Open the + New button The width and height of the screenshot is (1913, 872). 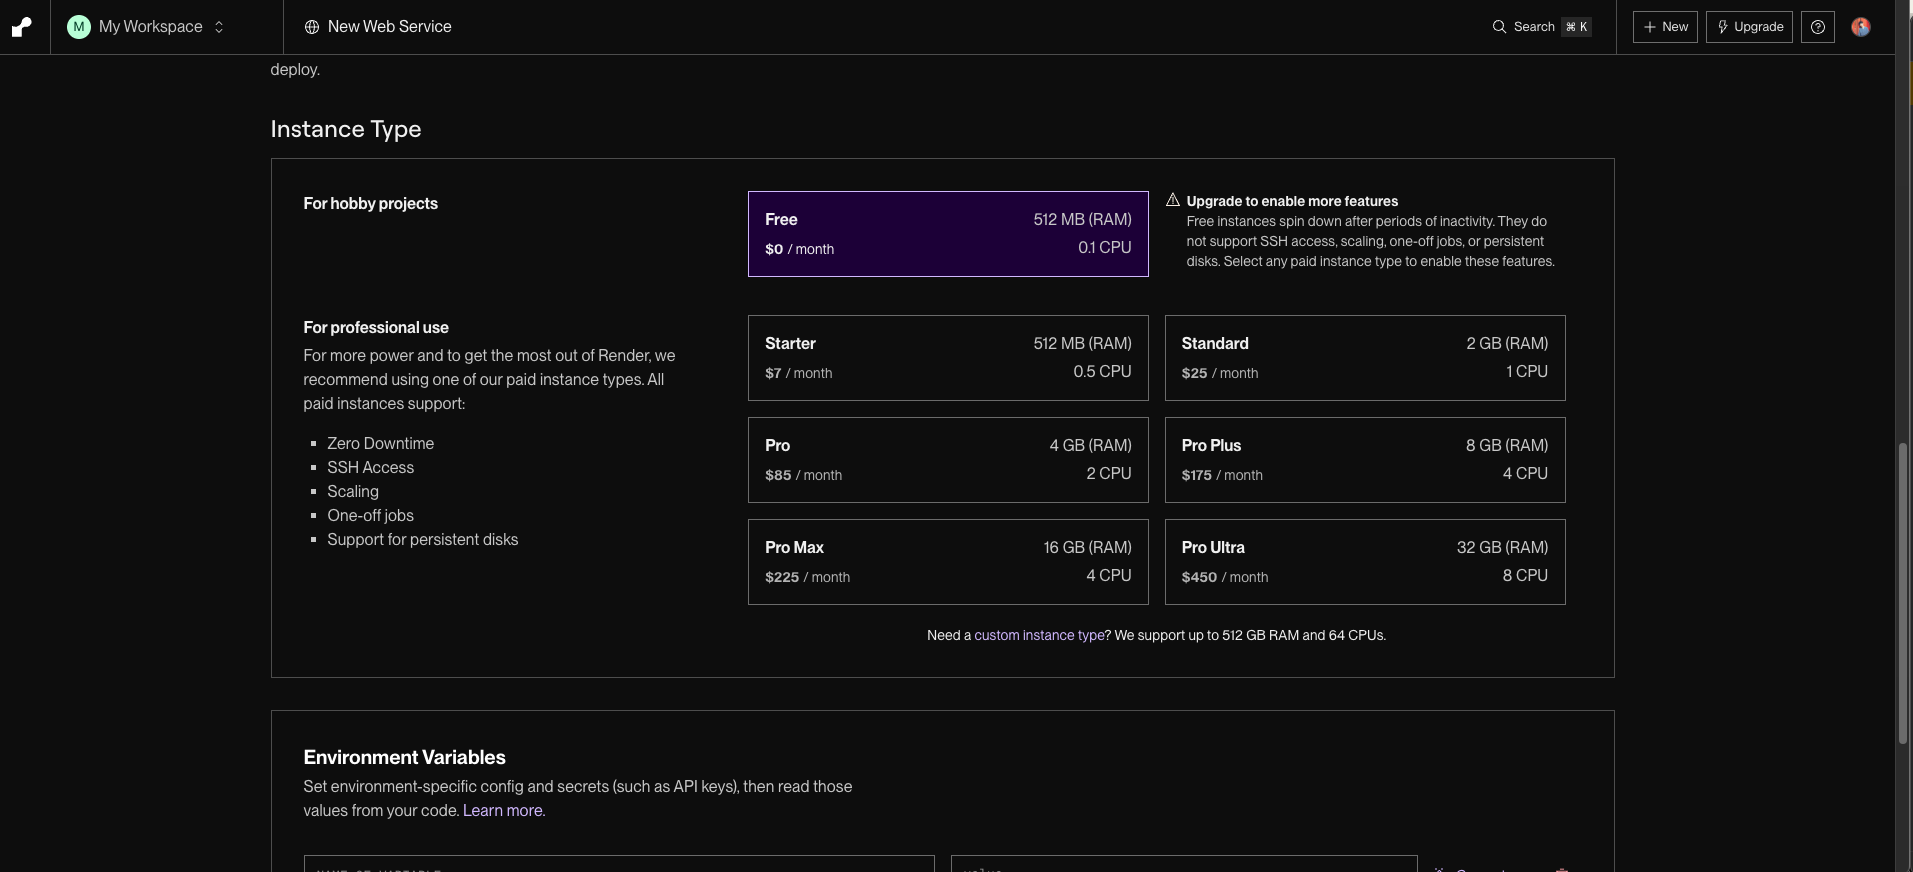pyautogui.click(x=1665, y=27)
